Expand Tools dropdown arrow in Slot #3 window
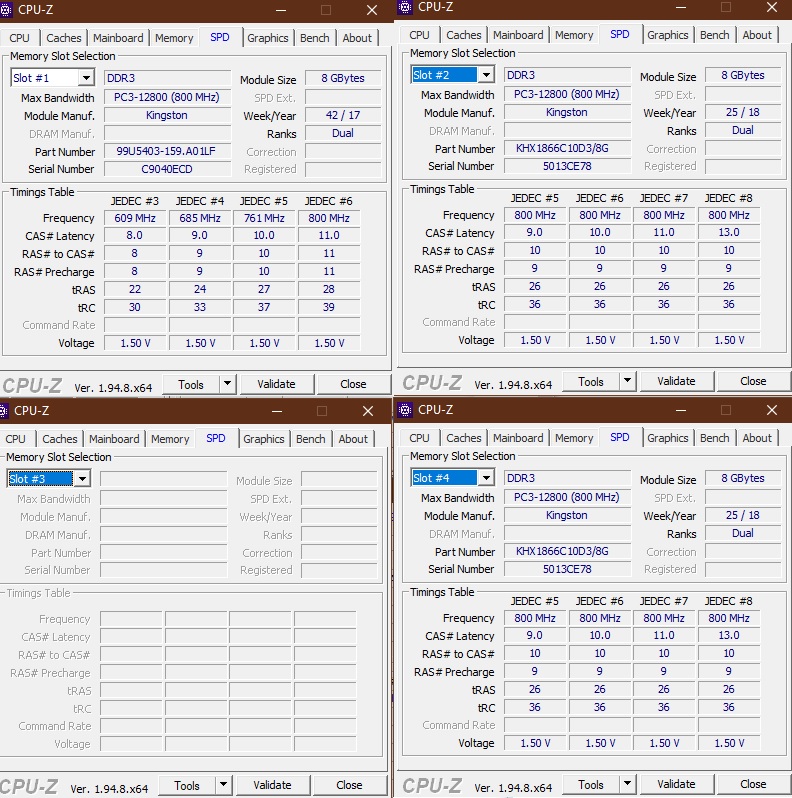792x798 pixels. (x=223, y=785)
